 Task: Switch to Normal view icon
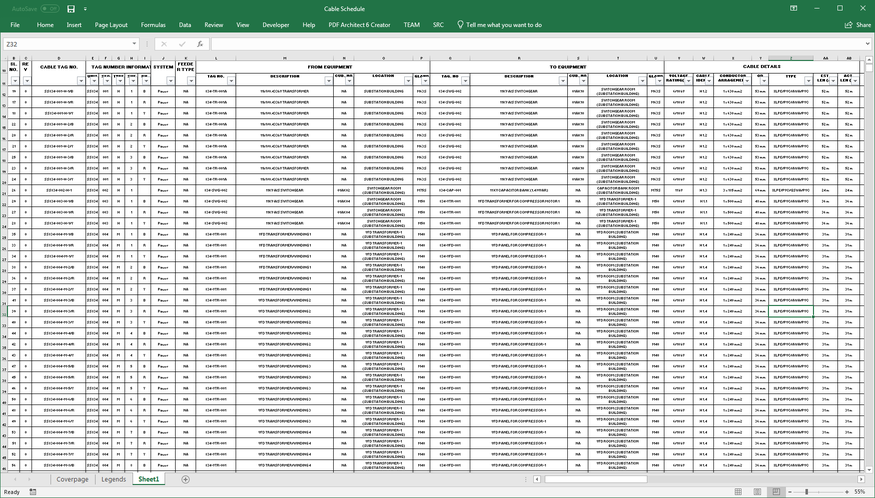click(738, 492)
